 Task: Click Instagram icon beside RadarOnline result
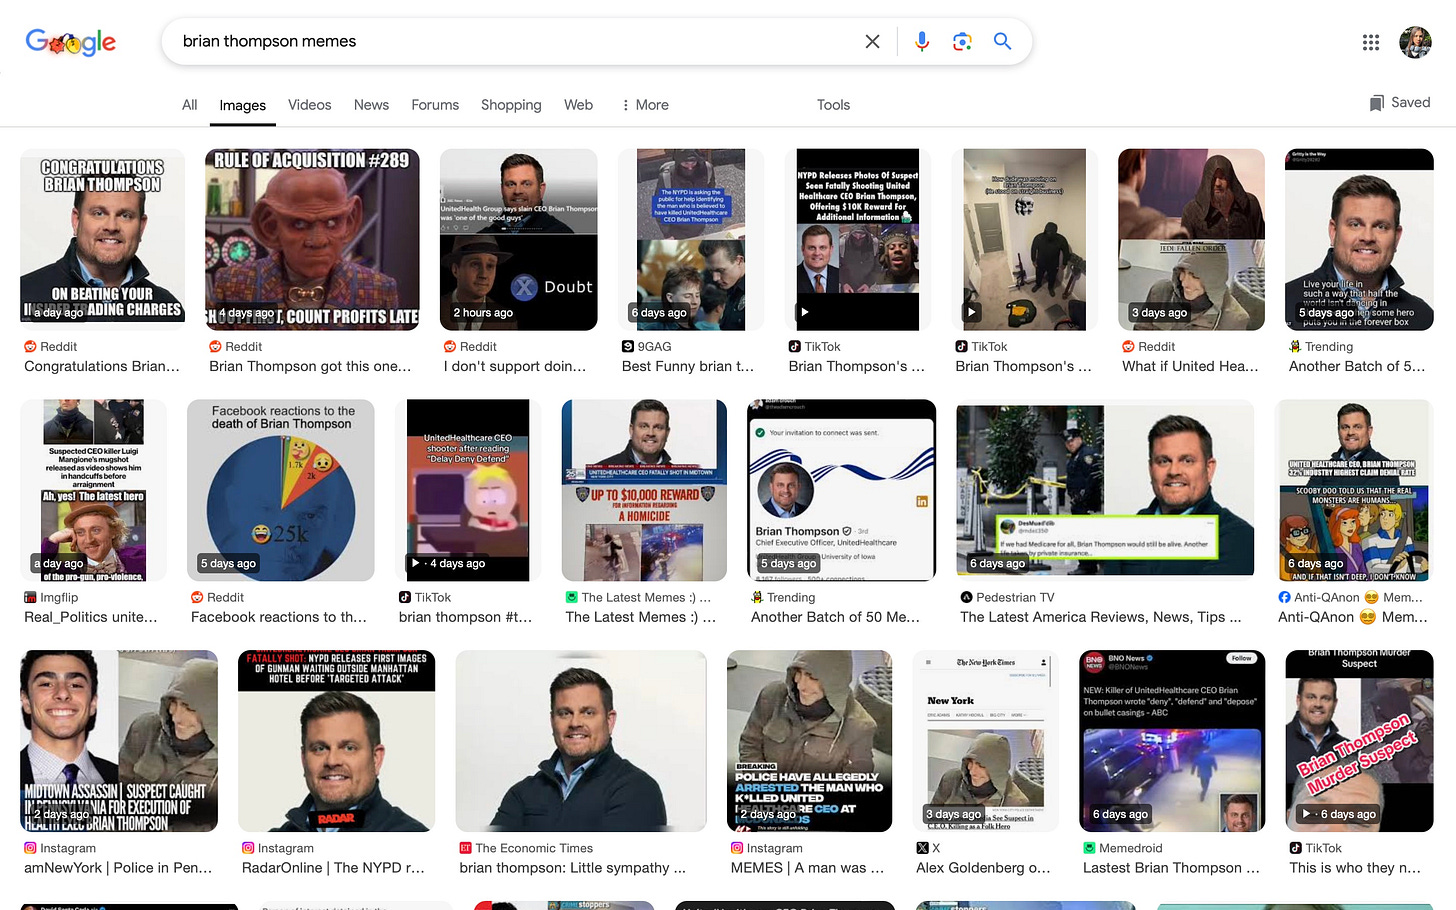[248, 848]
